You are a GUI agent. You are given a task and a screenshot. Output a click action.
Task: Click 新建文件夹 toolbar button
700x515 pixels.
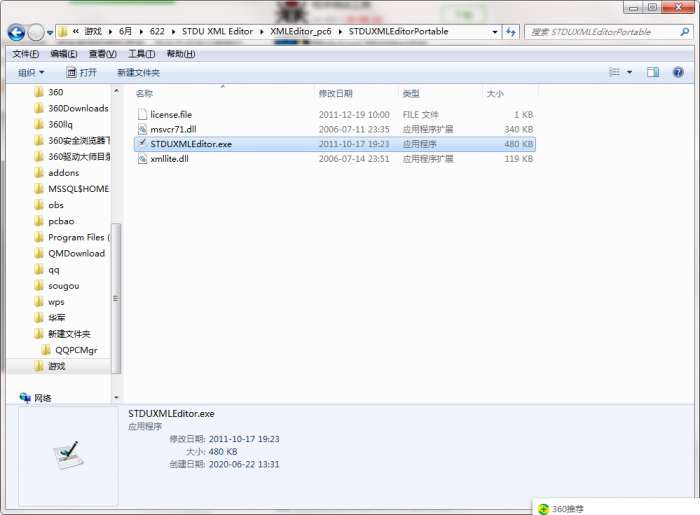coord(138,72)
